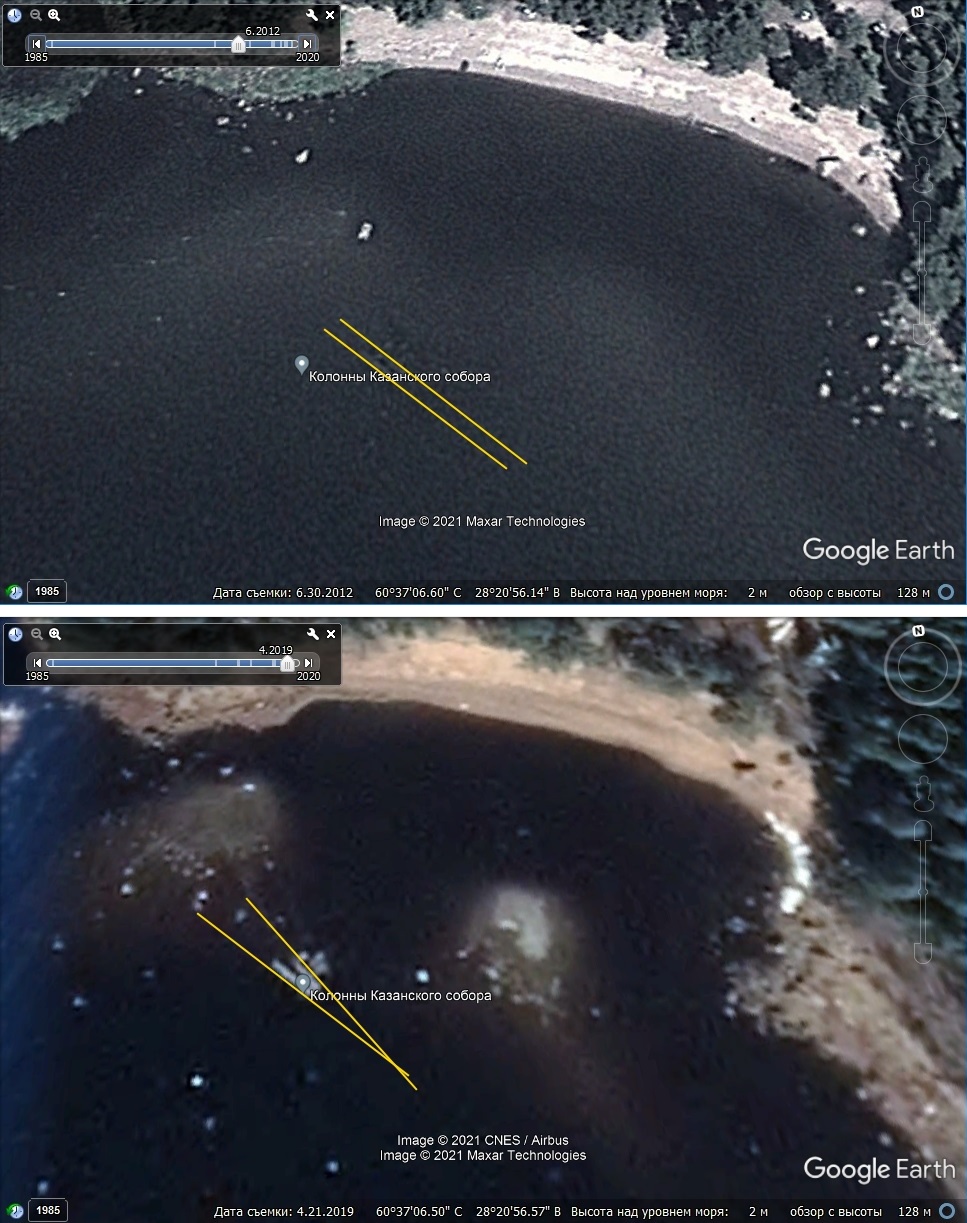Click the 2020 end label in 2012 slider
This screenshot has width=967, height=1223.
(x=307, y=58)
